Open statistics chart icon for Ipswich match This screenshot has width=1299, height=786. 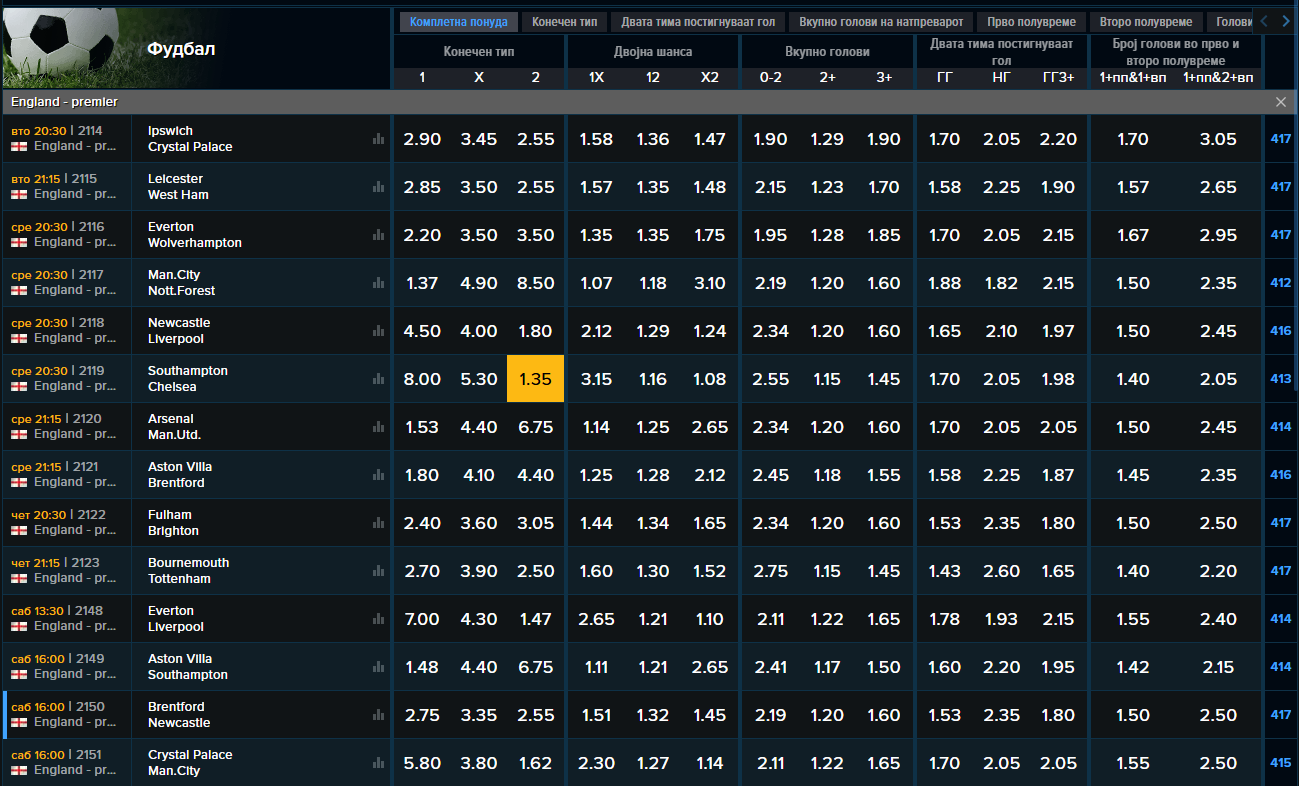[378, 139]
